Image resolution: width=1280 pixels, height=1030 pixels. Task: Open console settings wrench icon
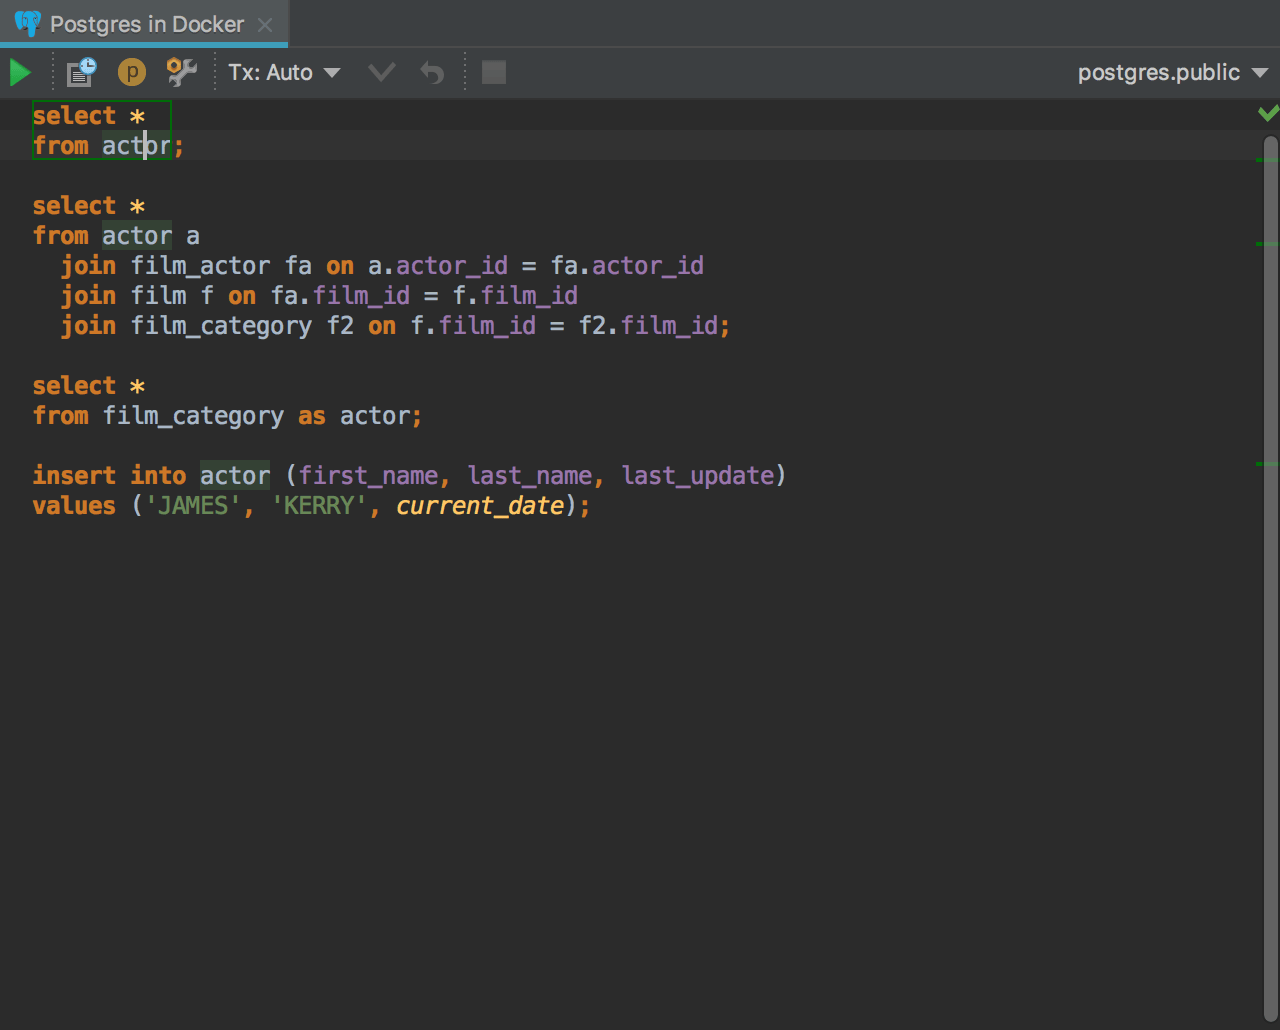point(181,72)
